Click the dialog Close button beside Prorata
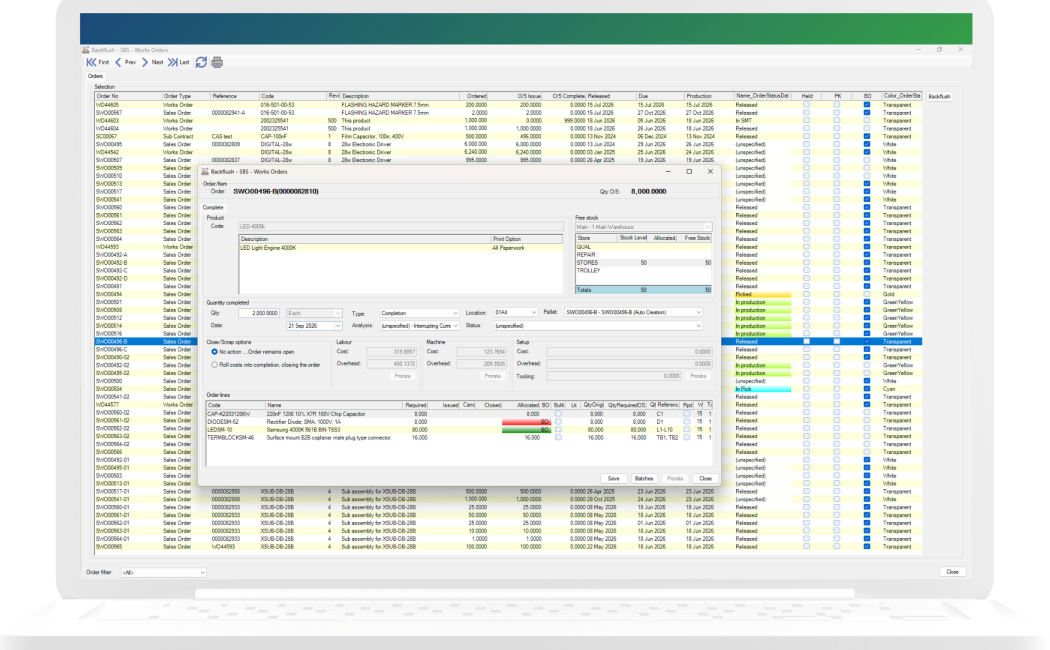The height and width of the screenshot is (650, 1050). (x=706, y=479)
